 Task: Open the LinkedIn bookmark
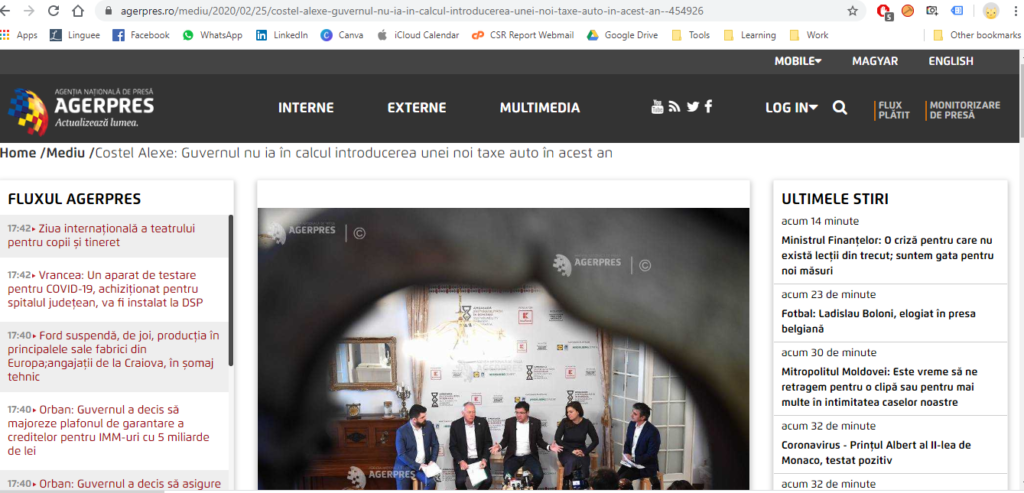click(281, 35)
